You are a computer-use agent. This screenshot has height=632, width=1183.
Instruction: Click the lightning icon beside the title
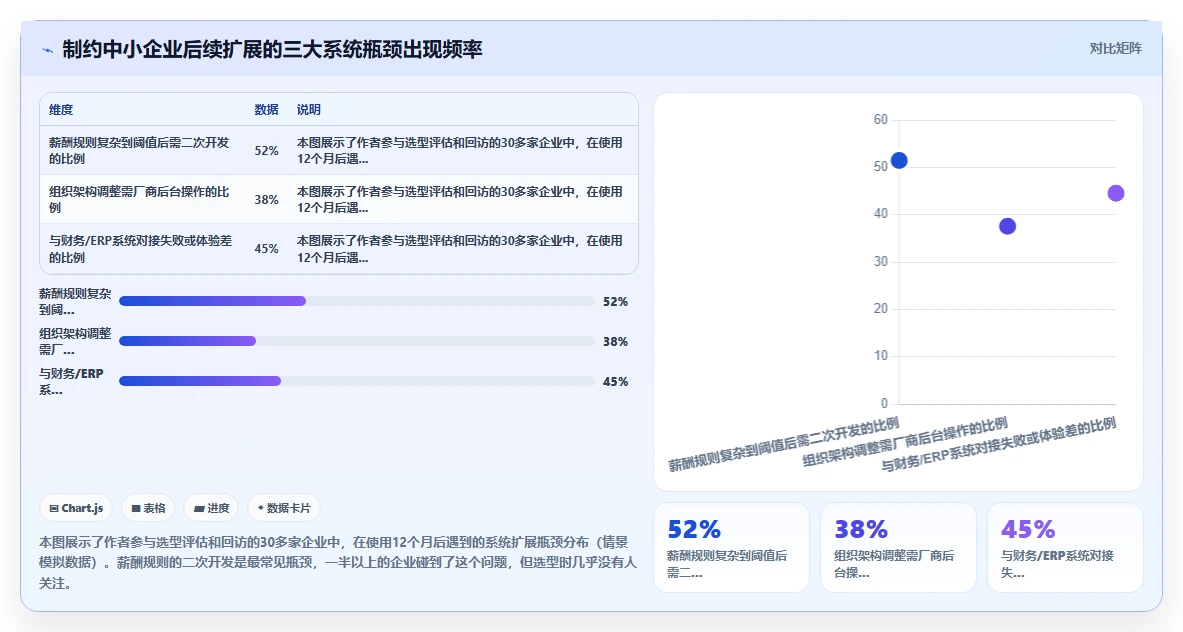(x=47, y=51)
